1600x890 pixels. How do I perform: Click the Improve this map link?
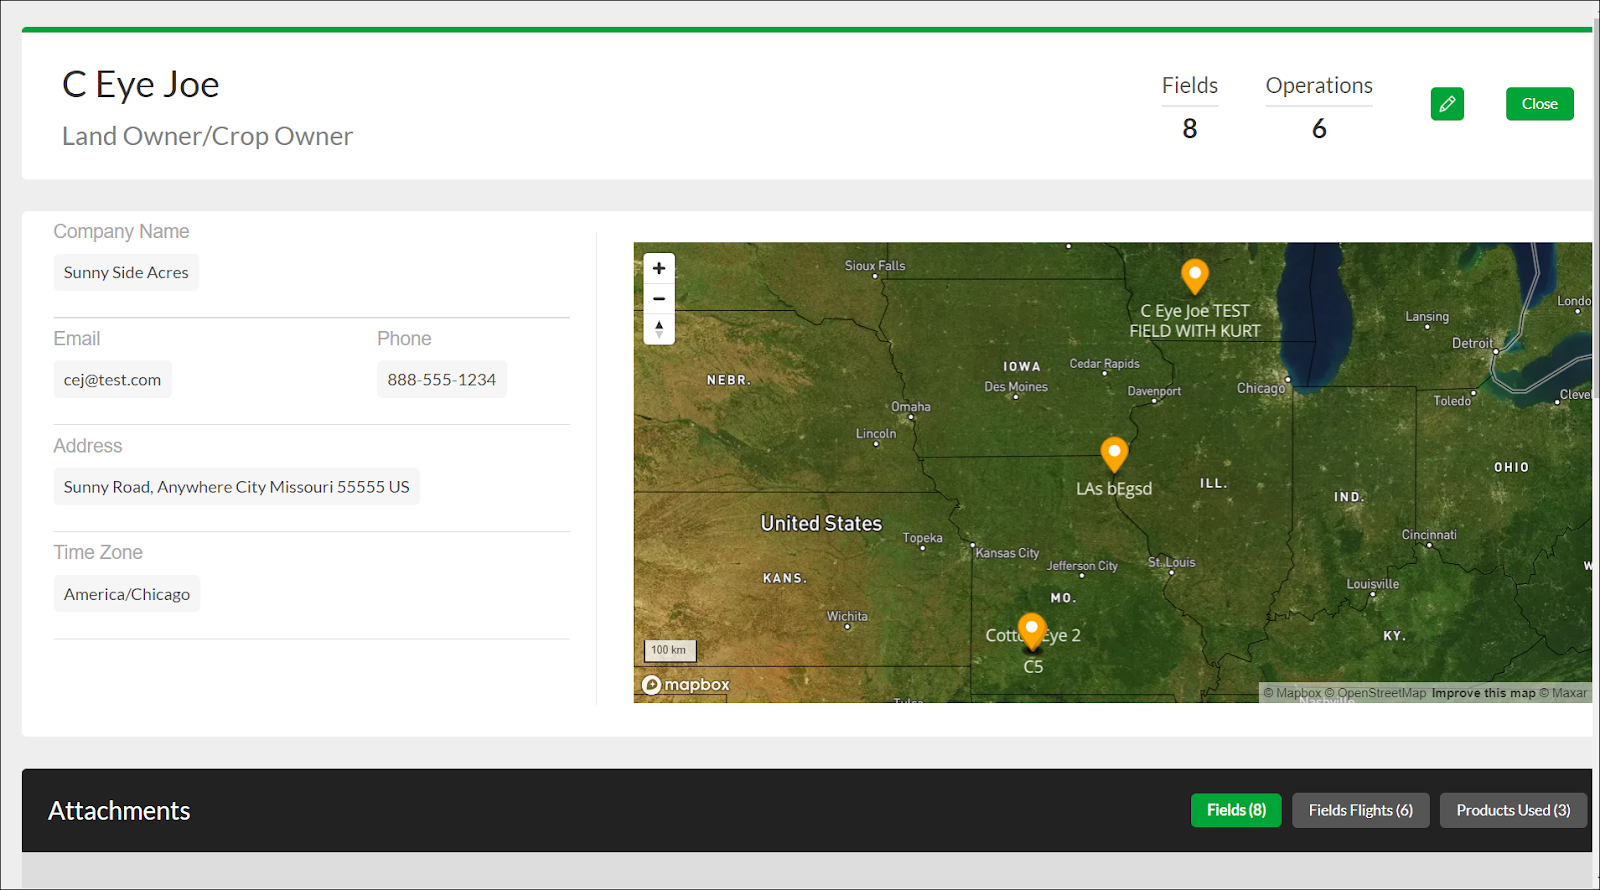[1483, 693]
